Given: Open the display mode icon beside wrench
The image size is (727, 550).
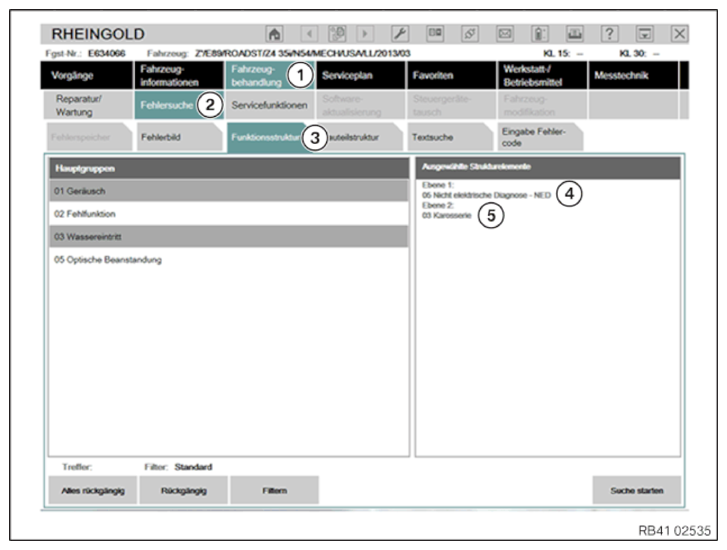Looking at the screenshot, I should tap(435, 34).
